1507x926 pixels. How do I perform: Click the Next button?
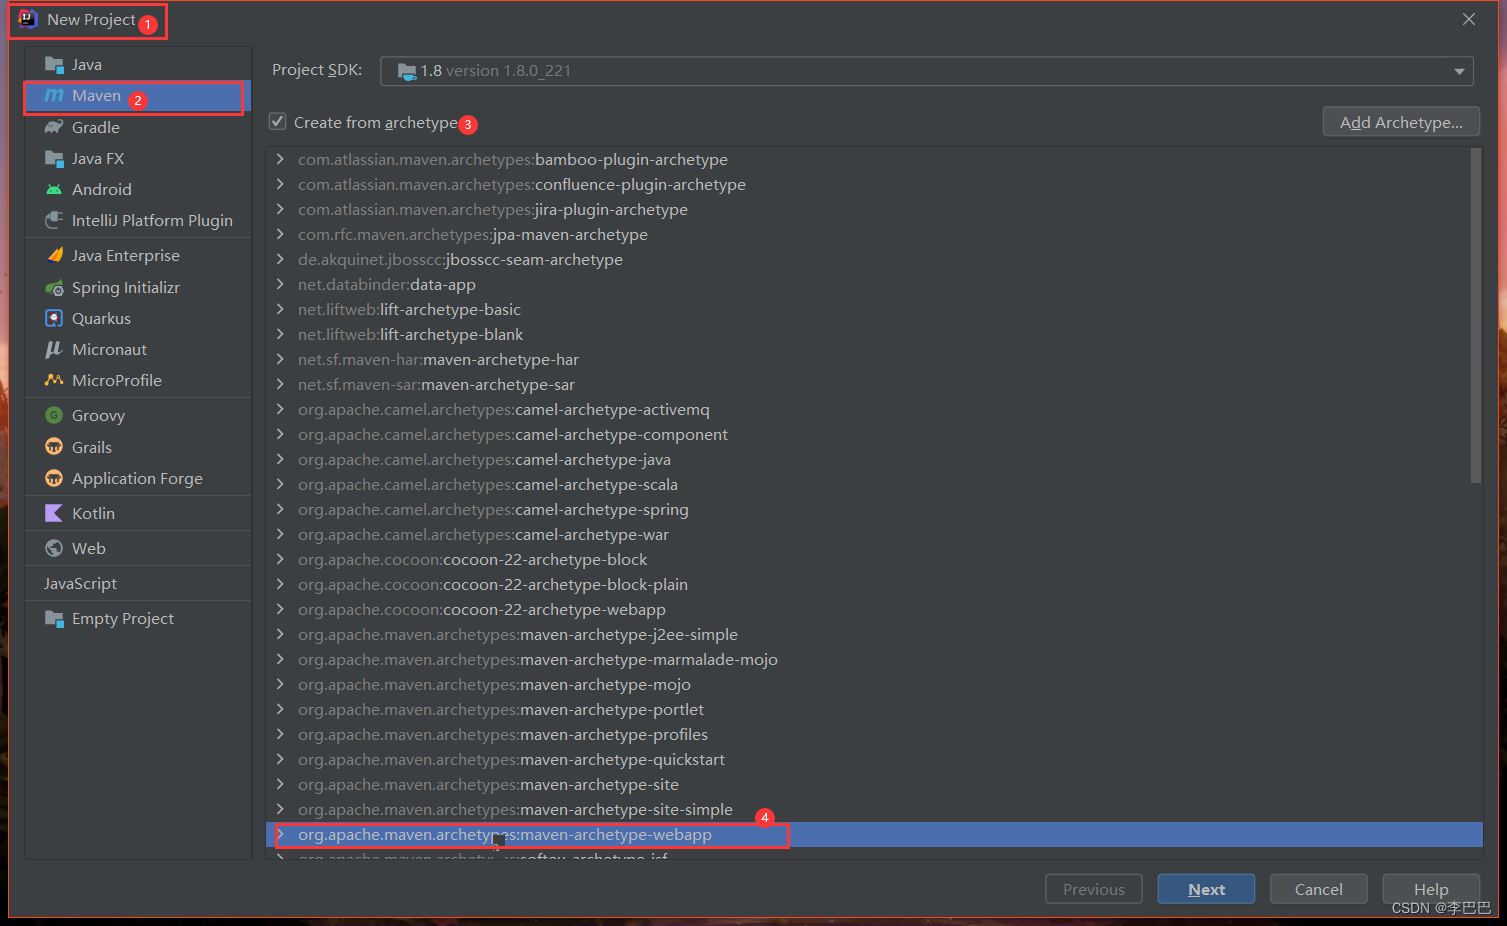click(x=1206, y=889)
